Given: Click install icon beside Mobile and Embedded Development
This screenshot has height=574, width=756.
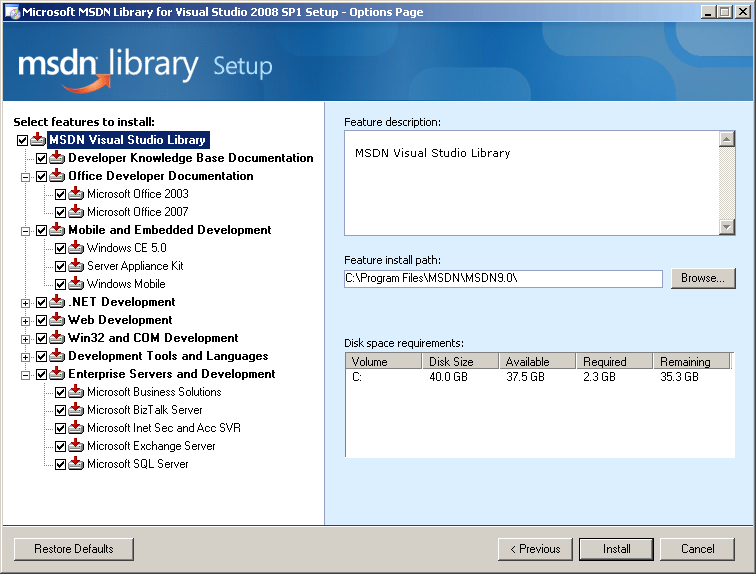Looking at the screenshot, I should tap(57, 230).
